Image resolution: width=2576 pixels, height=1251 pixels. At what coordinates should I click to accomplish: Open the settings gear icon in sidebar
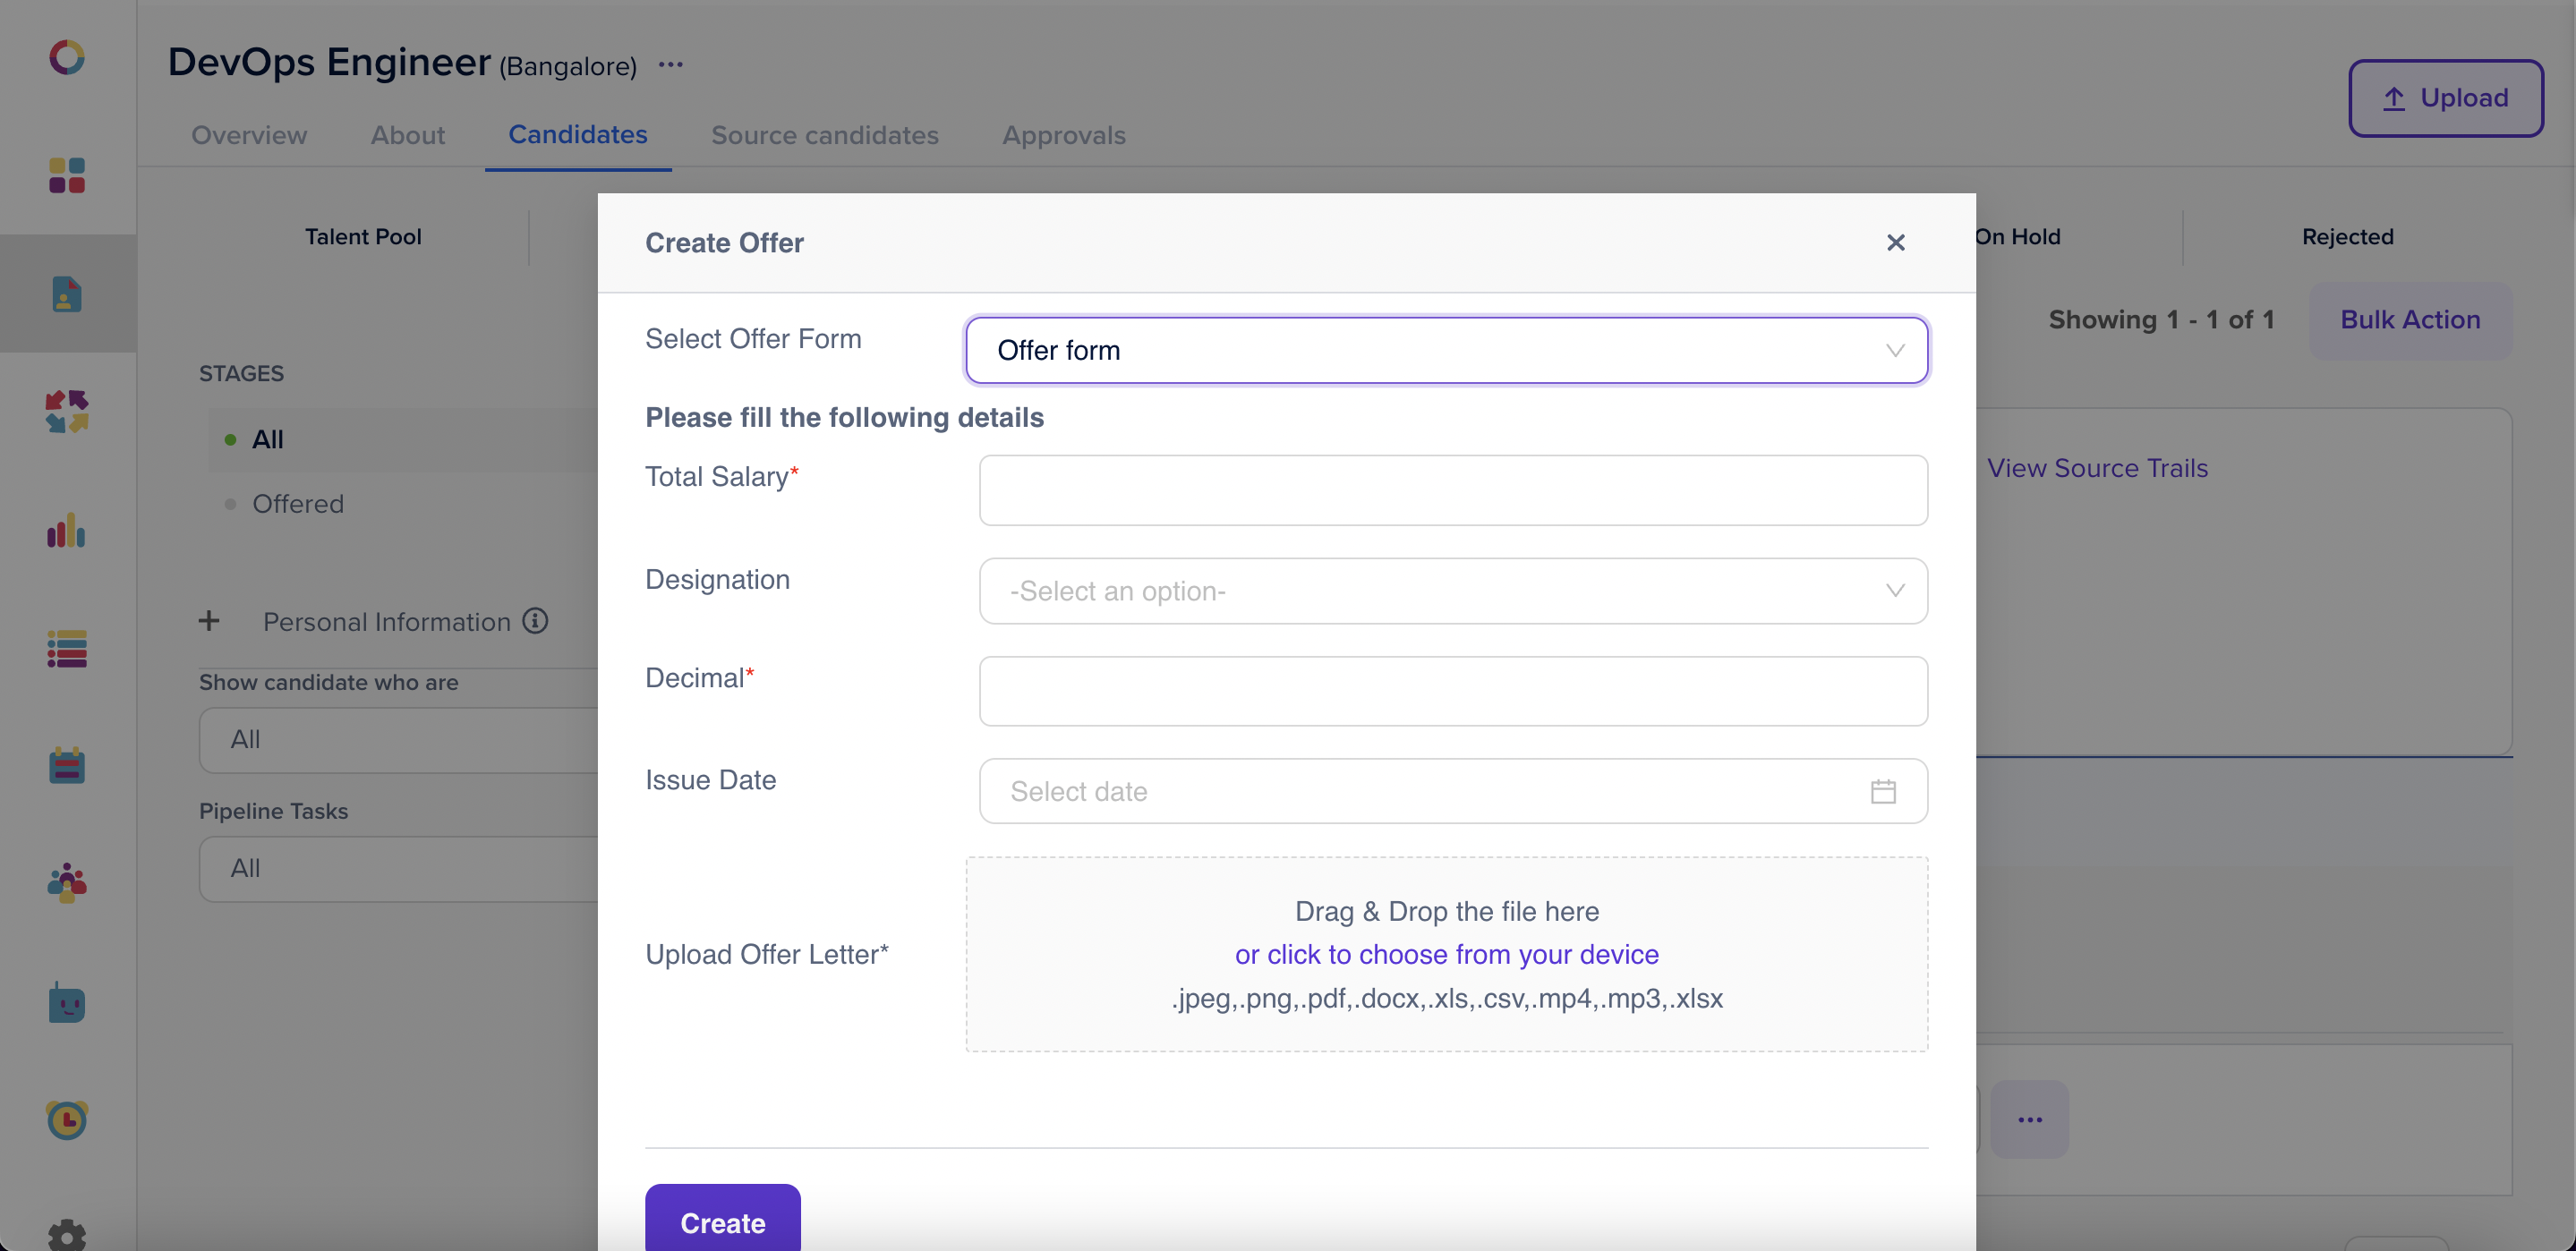point(67,1236)
